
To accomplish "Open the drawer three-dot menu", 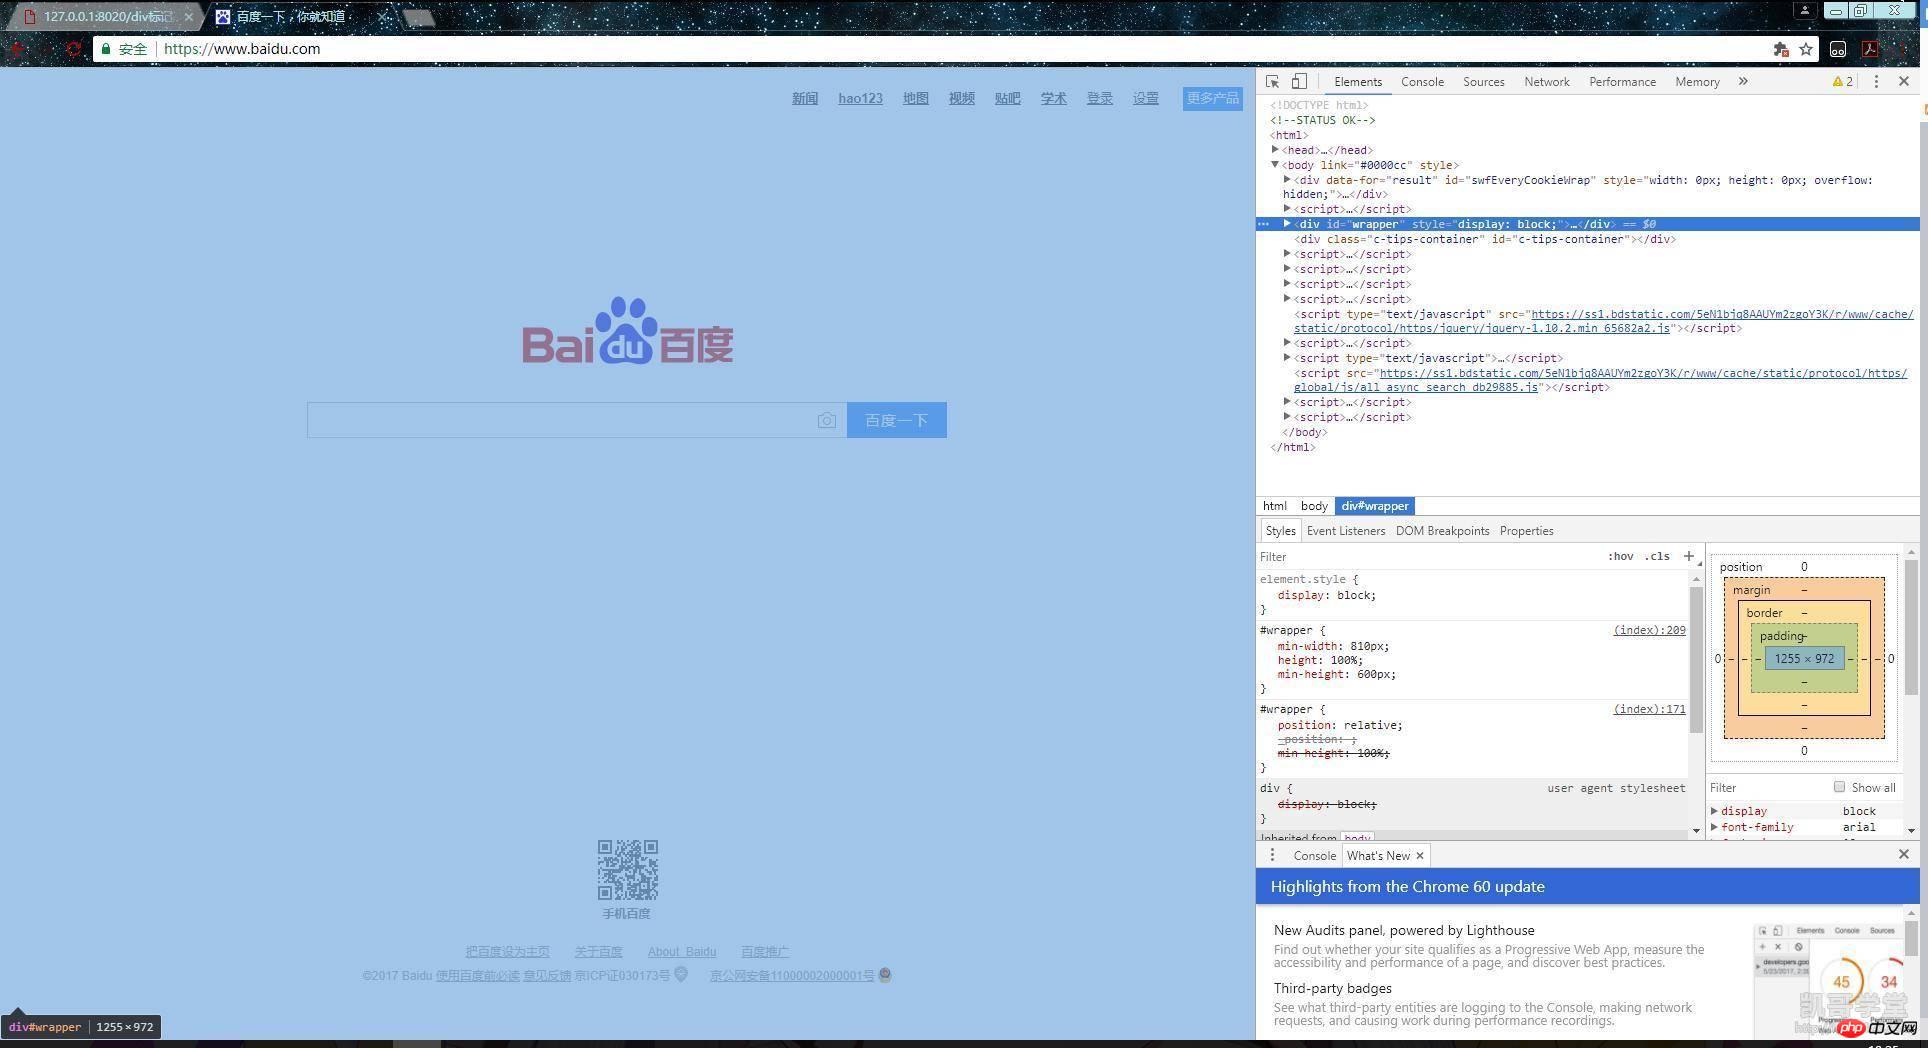I will 1272,855.
